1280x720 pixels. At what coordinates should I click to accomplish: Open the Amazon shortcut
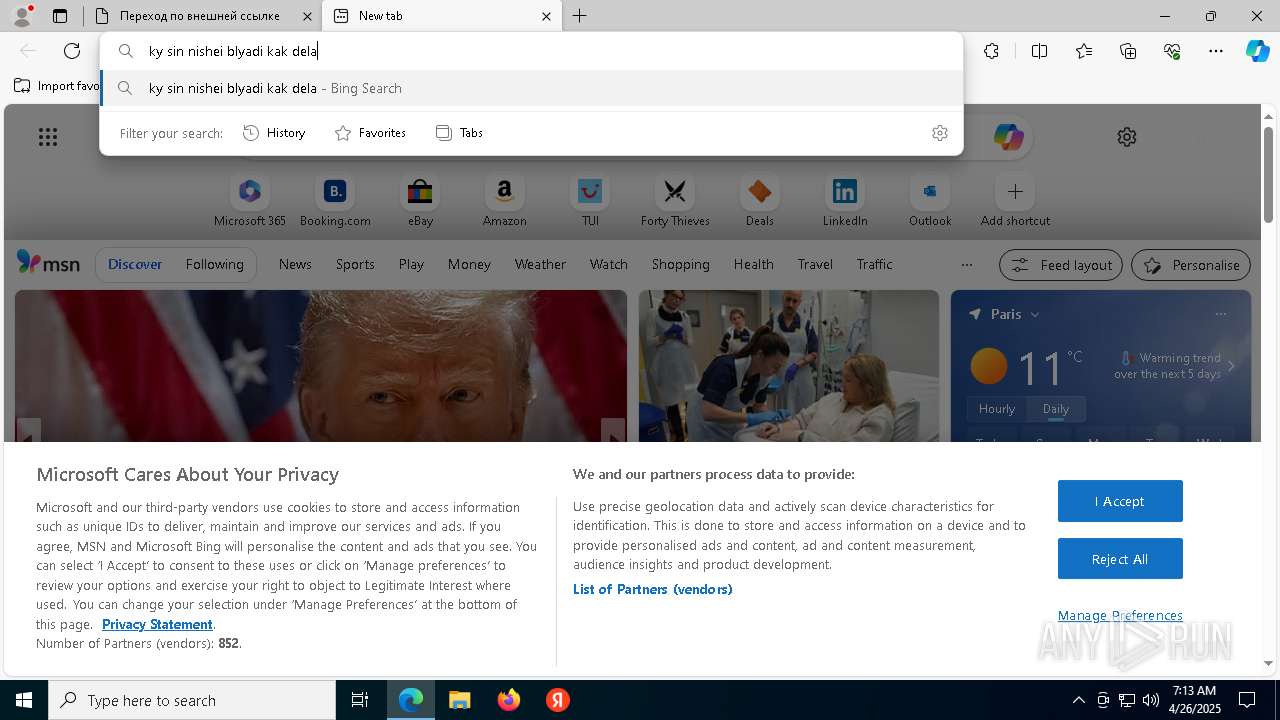tap(504, 201)
